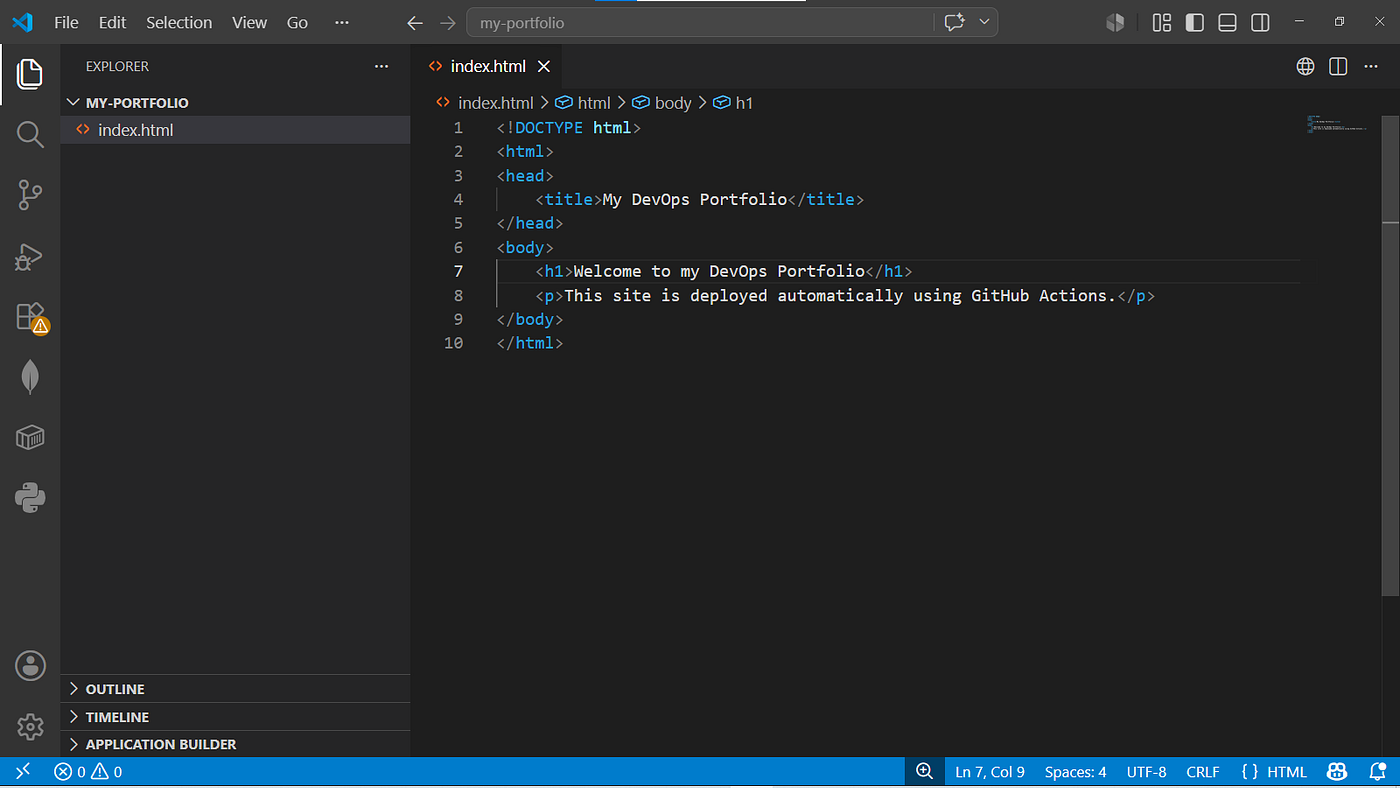The width and height of the screenshot is (1400, 788).
Task: Open the remote window icon in status bar
Action: pos(22,771)
